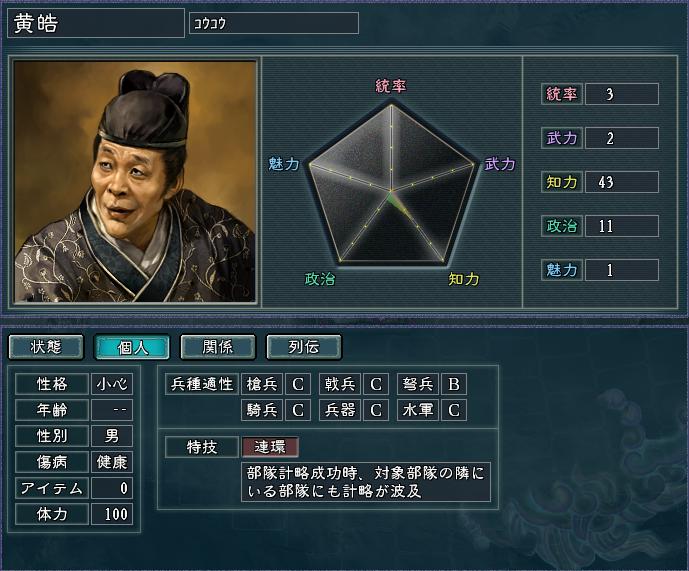
Task: Open the 状態 tab
Action: click(46, 347)
